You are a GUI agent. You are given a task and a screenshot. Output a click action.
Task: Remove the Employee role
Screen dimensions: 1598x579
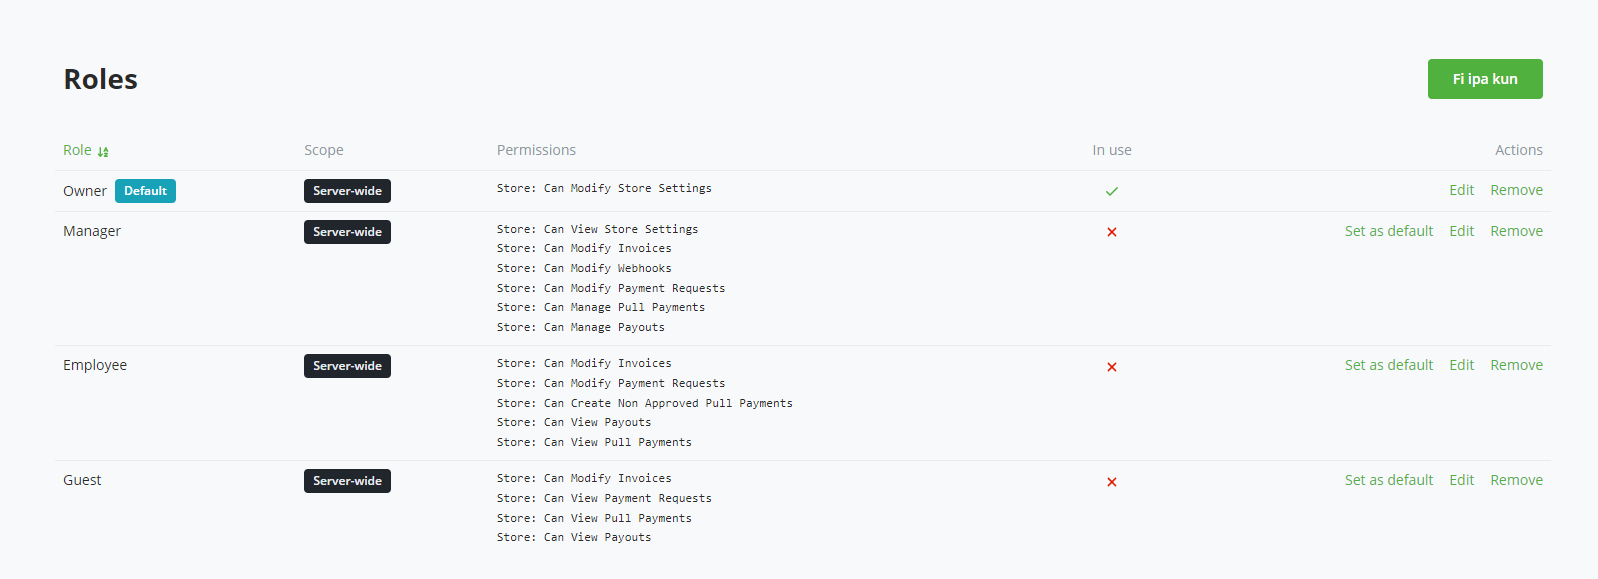click(x=1516, y=365)
